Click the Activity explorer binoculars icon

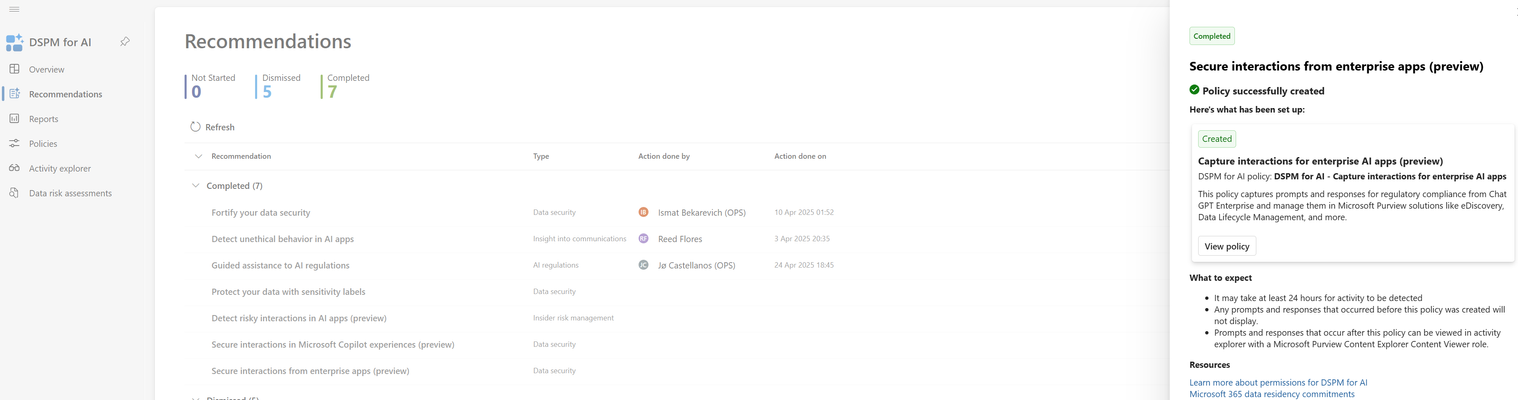point(14,168)
